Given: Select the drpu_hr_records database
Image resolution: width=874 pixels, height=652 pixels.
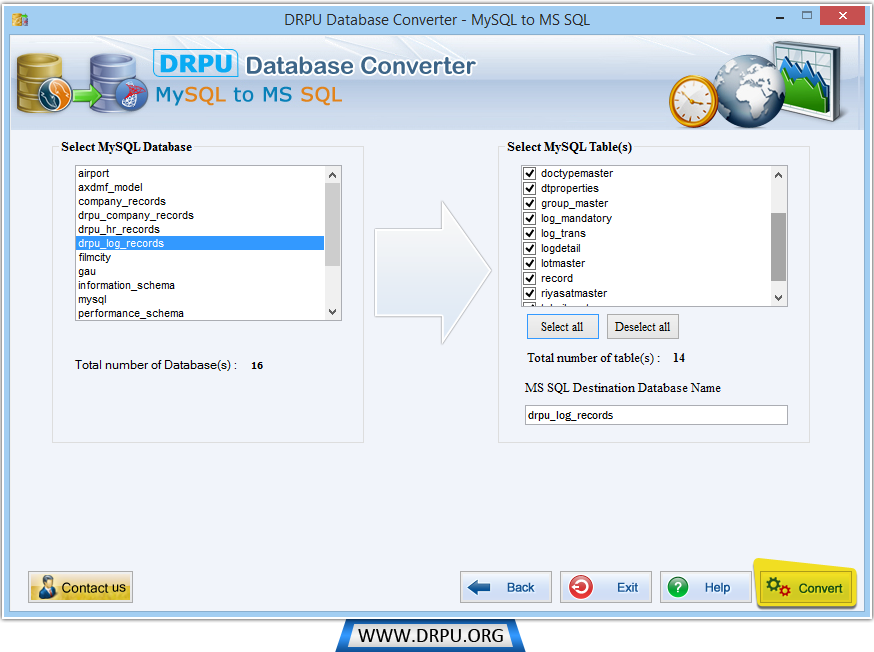Looking at the screenshot, I should pos(200,229).
